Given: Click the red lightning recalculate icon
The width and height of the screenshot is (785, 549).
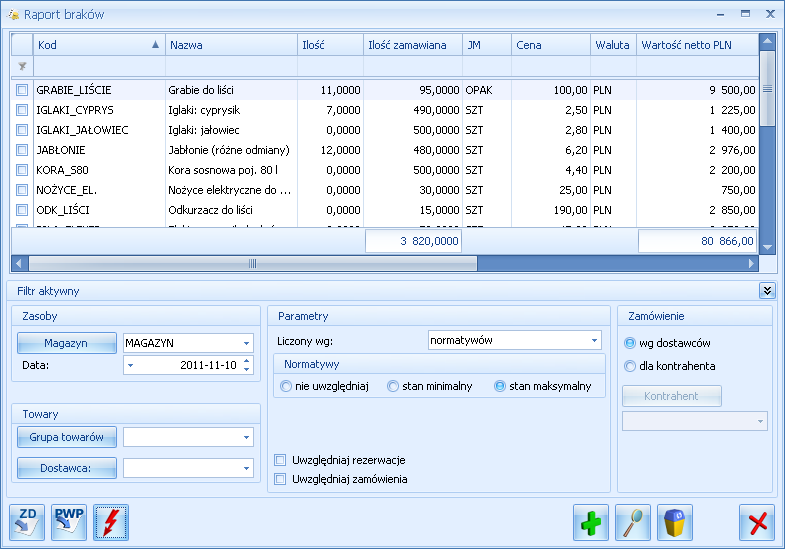Looking at the screenshot, I should coord(111,522).
